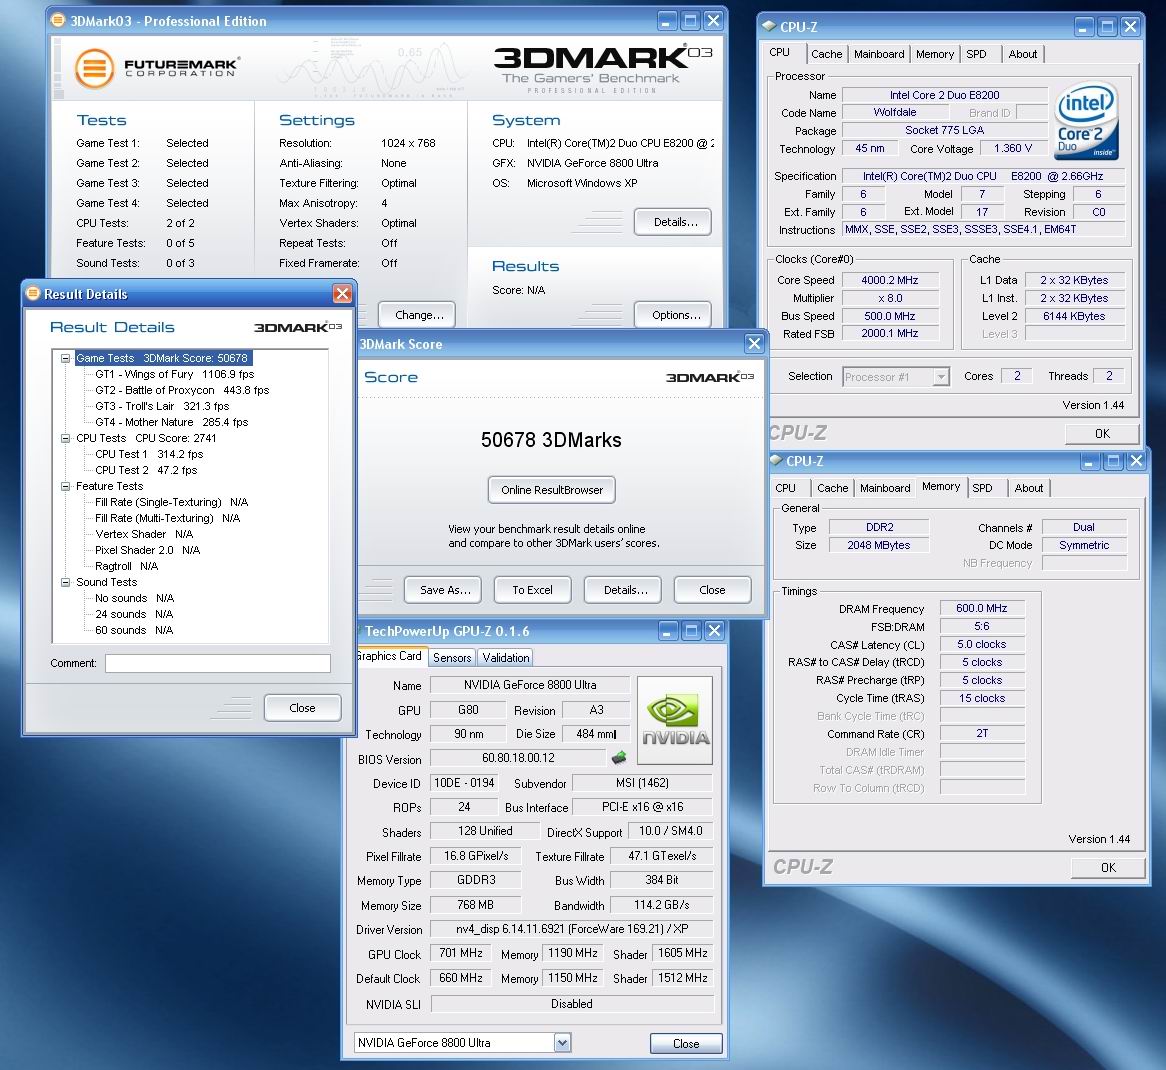Viewport: 1166px width, 1070px height.
Task: Click OK in the upper CPU-Z window
Action: click(1102, 434)
